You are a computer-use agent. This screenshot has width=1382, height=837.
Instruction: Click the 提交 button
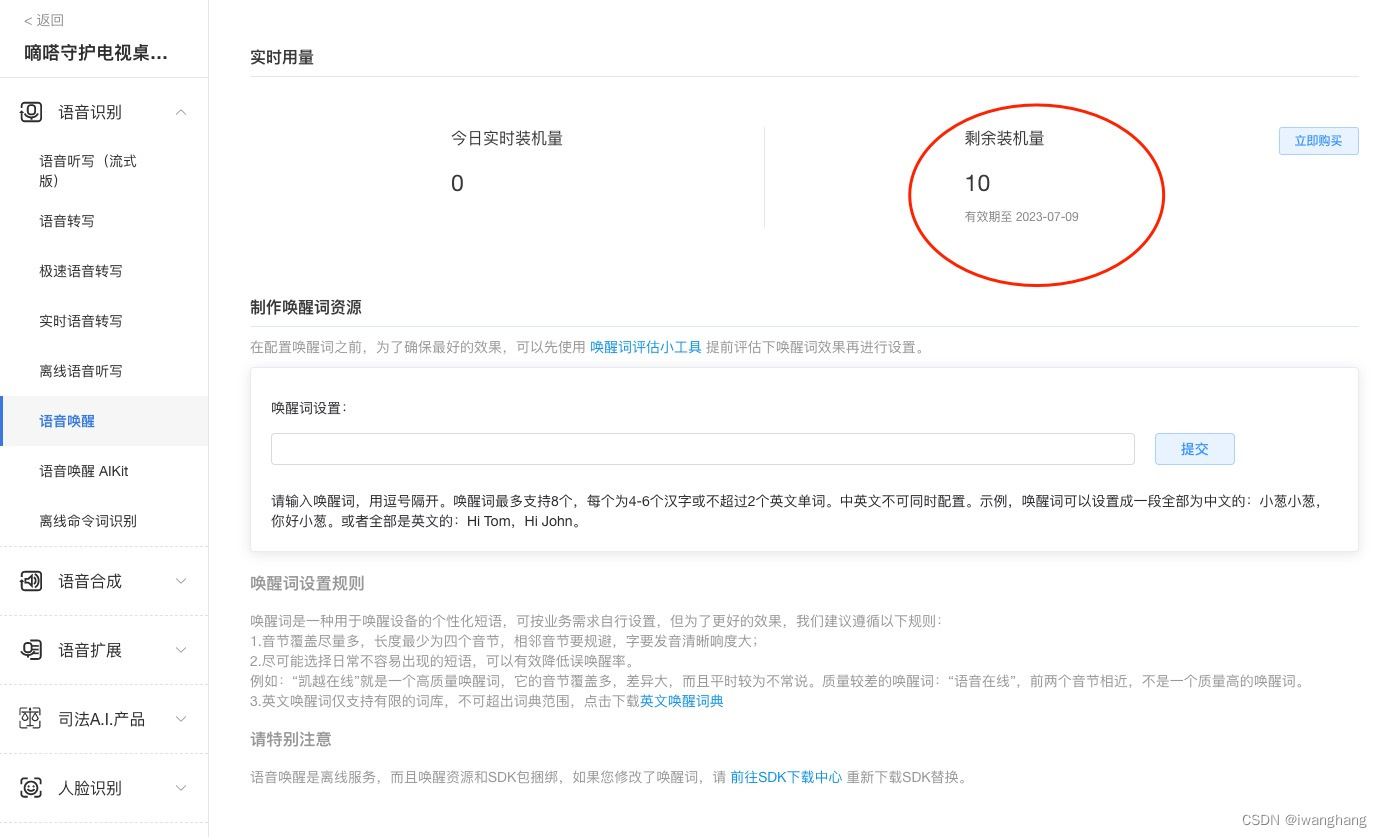coord(1195,449)
